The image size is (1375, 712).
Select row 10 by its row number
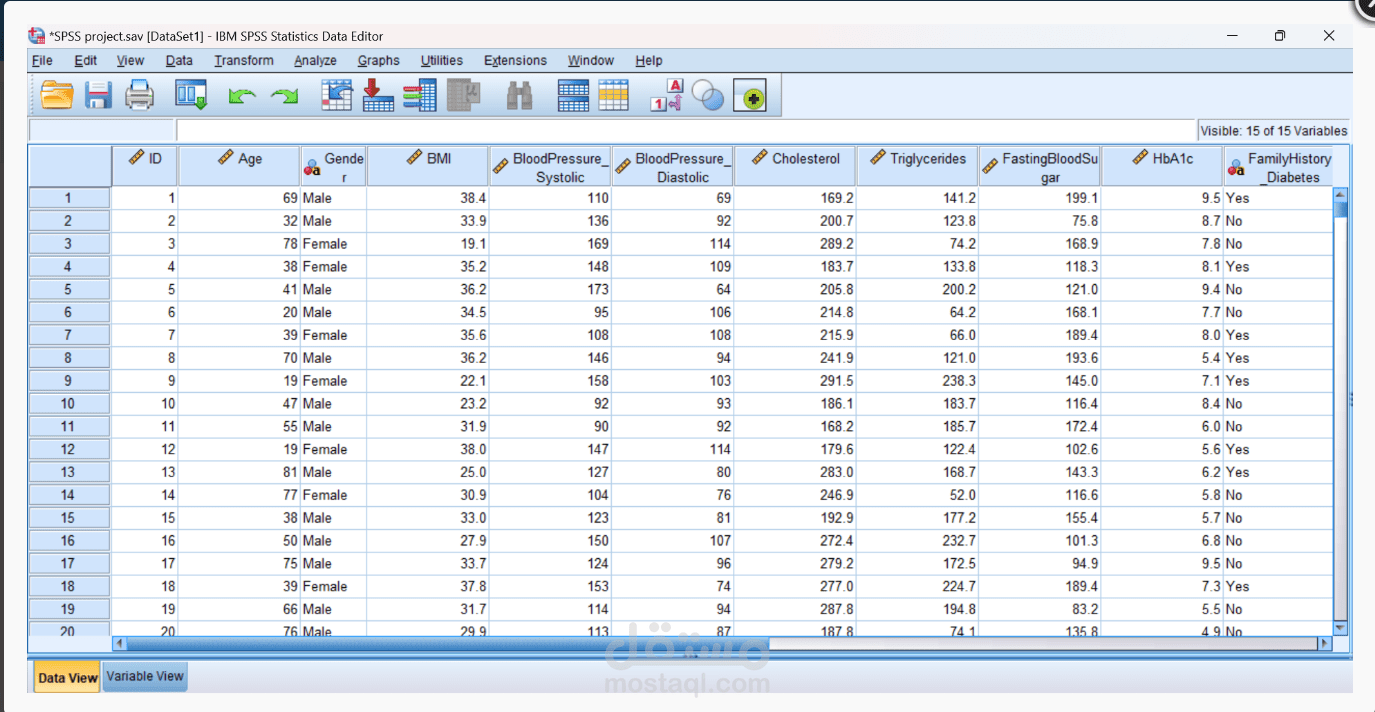tap(69, 403)
